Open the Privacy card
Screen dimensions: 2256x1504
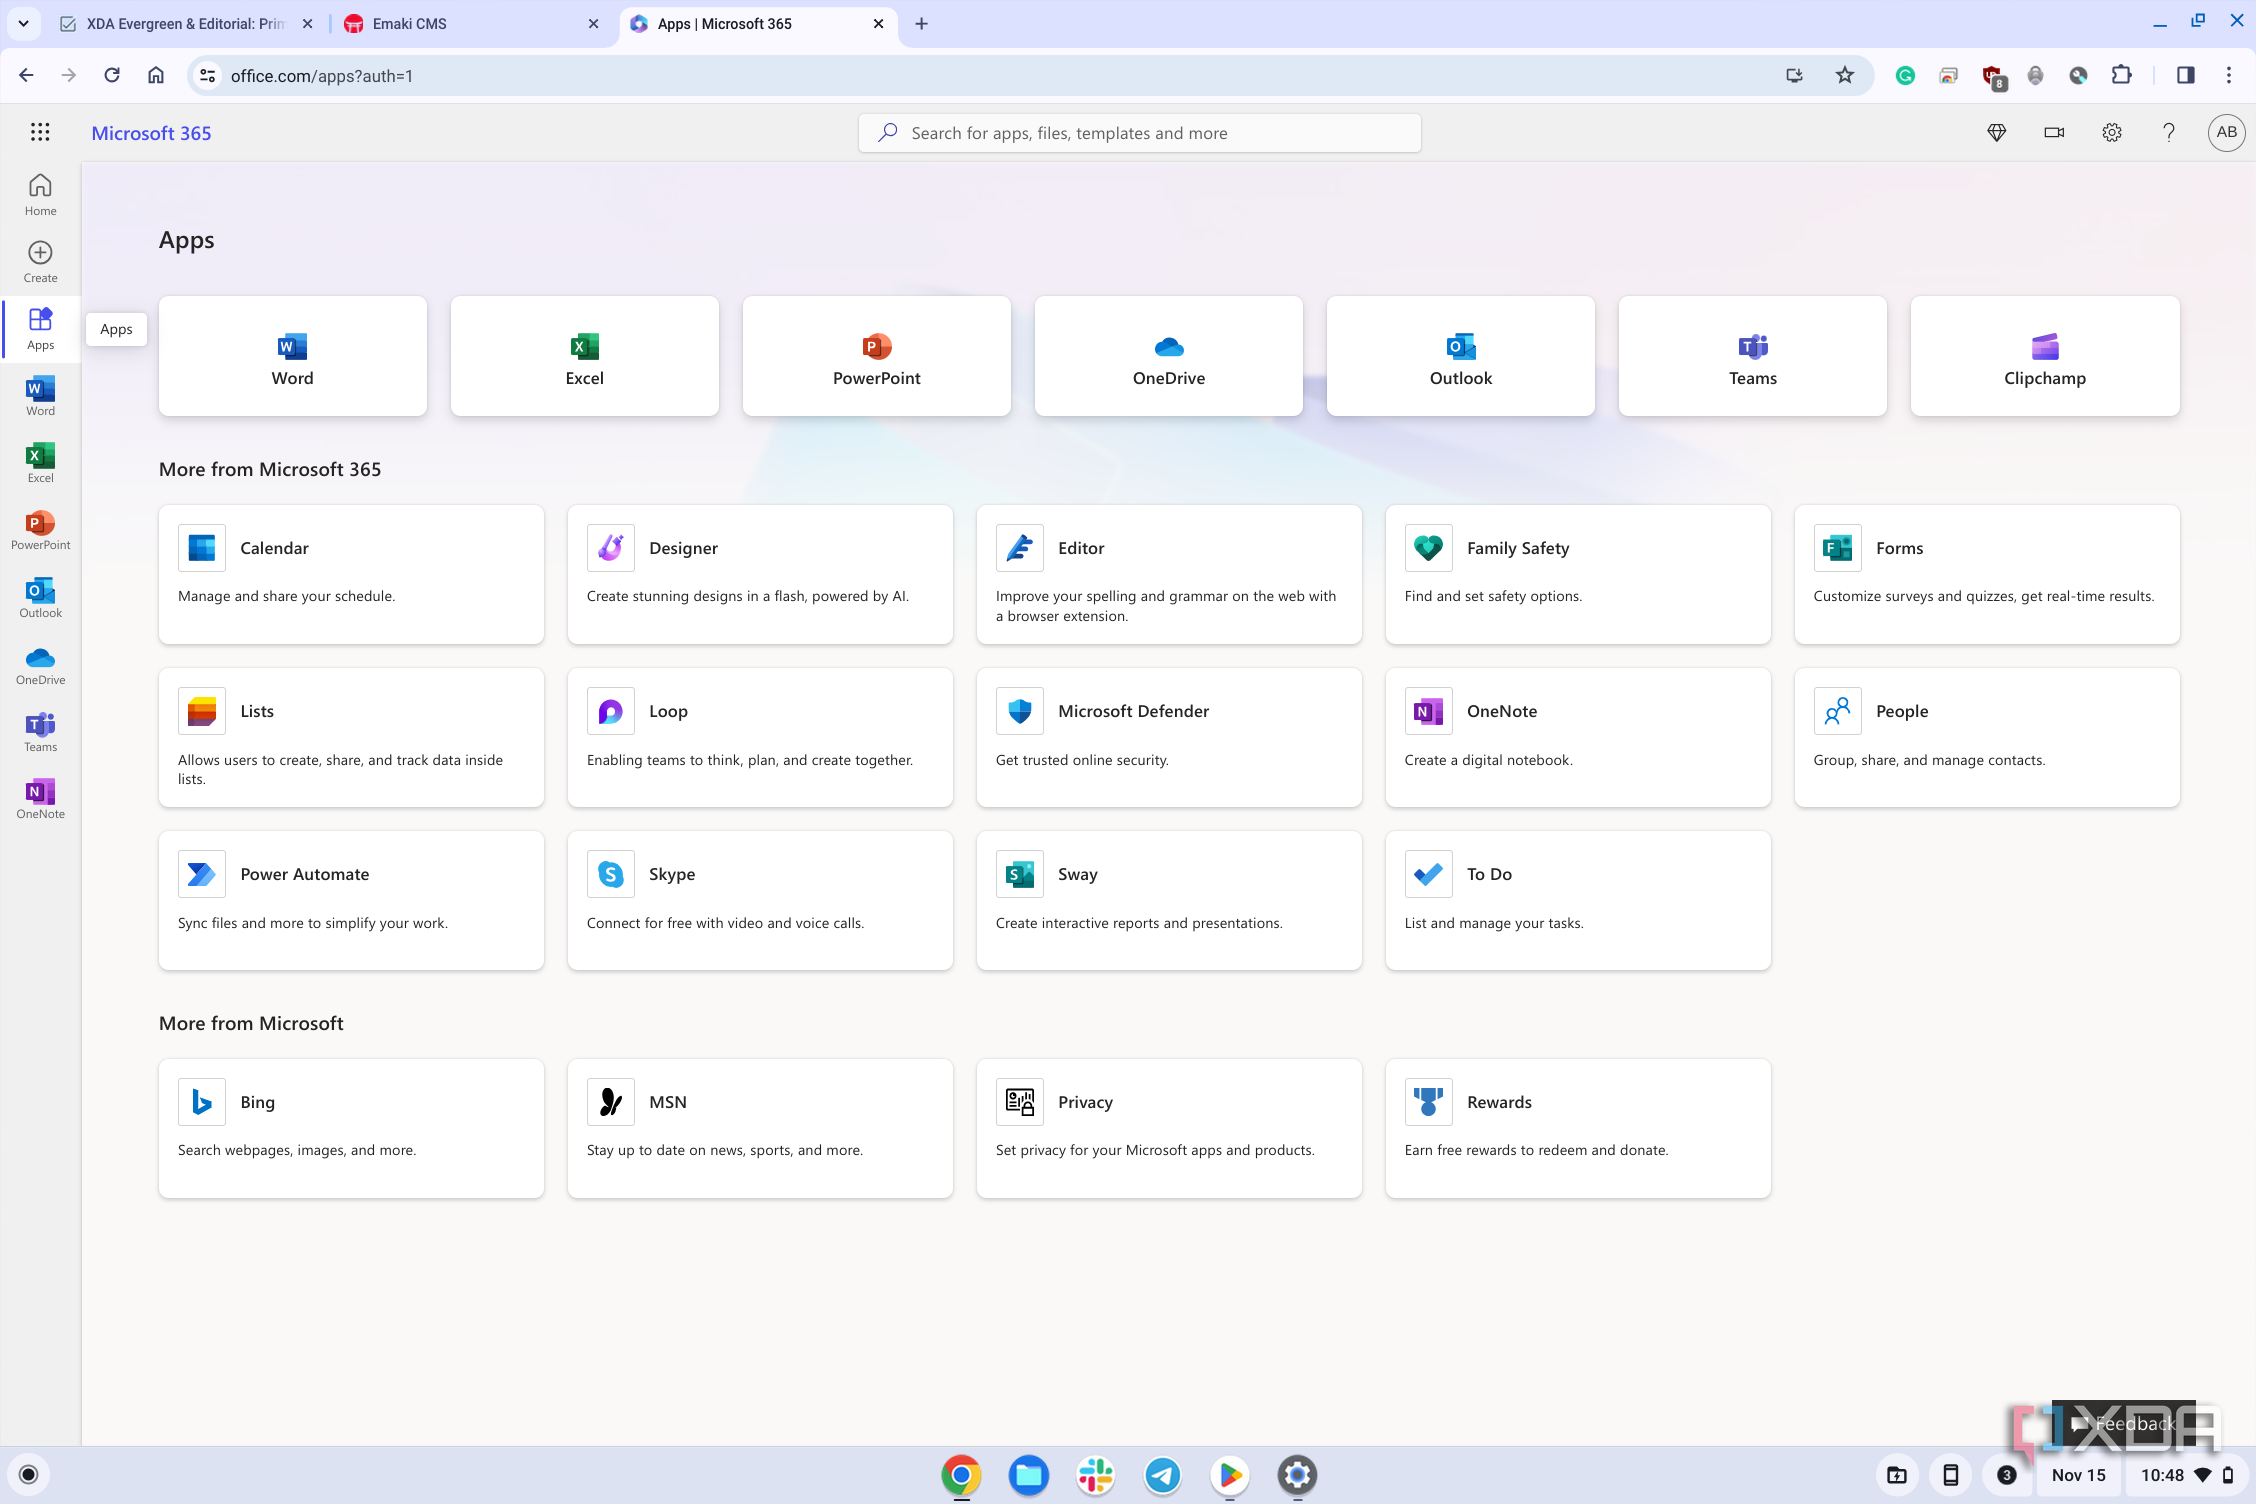click(1169, 1128)
